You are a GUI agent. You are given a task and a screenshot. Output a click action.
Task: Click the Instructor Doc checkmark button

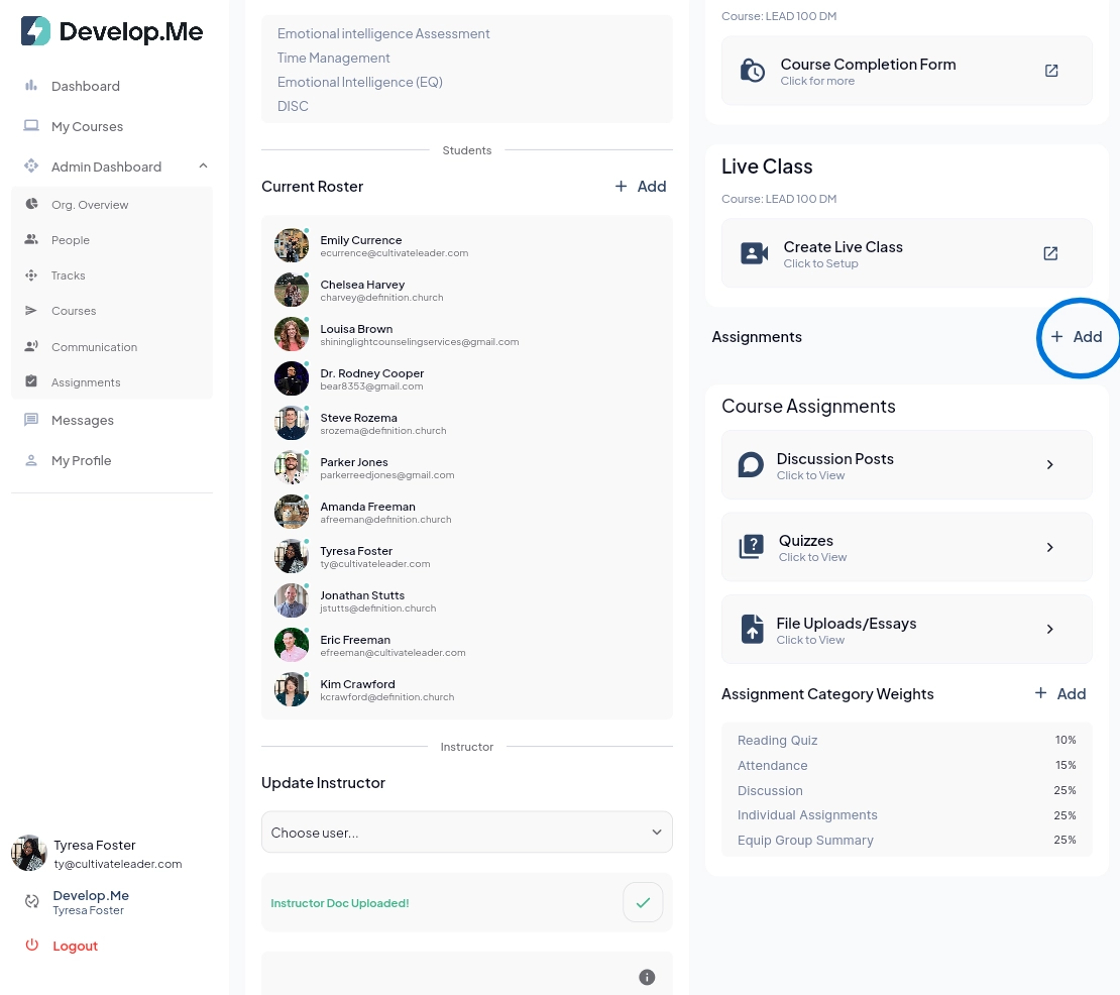click(x=643, y=902)
